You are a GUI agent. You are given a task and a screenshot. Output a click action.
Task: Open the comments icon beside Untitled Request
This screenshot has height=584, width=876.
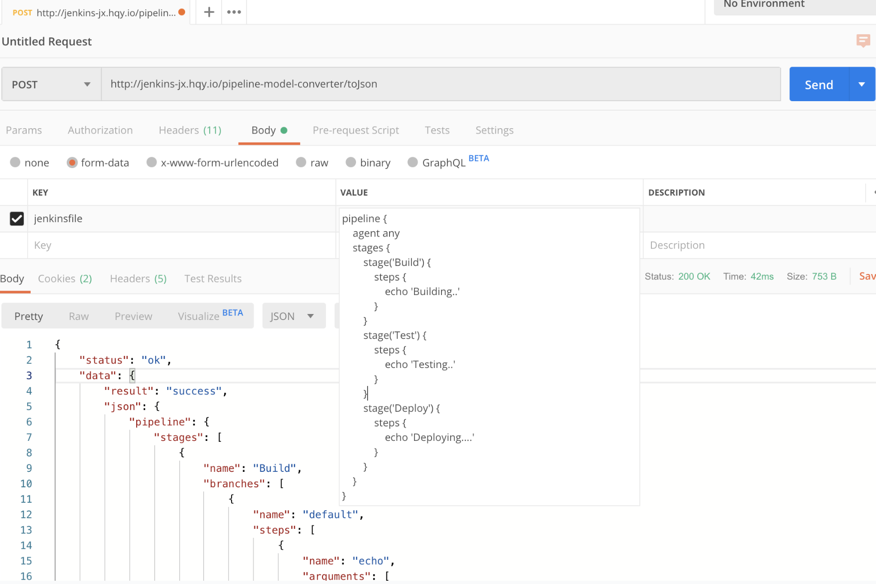pyautogui.click(x=863, y=41)
